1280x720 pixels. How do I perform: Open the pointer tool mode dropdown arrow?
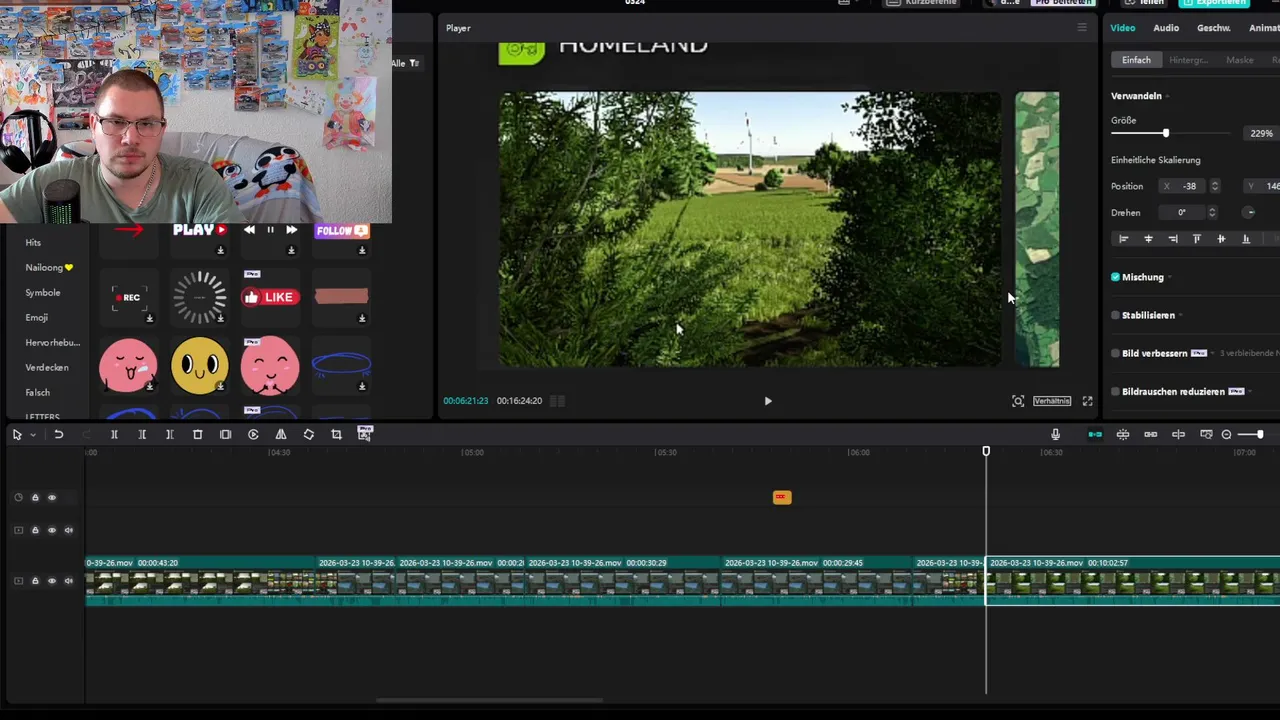(x=33, y=435)
